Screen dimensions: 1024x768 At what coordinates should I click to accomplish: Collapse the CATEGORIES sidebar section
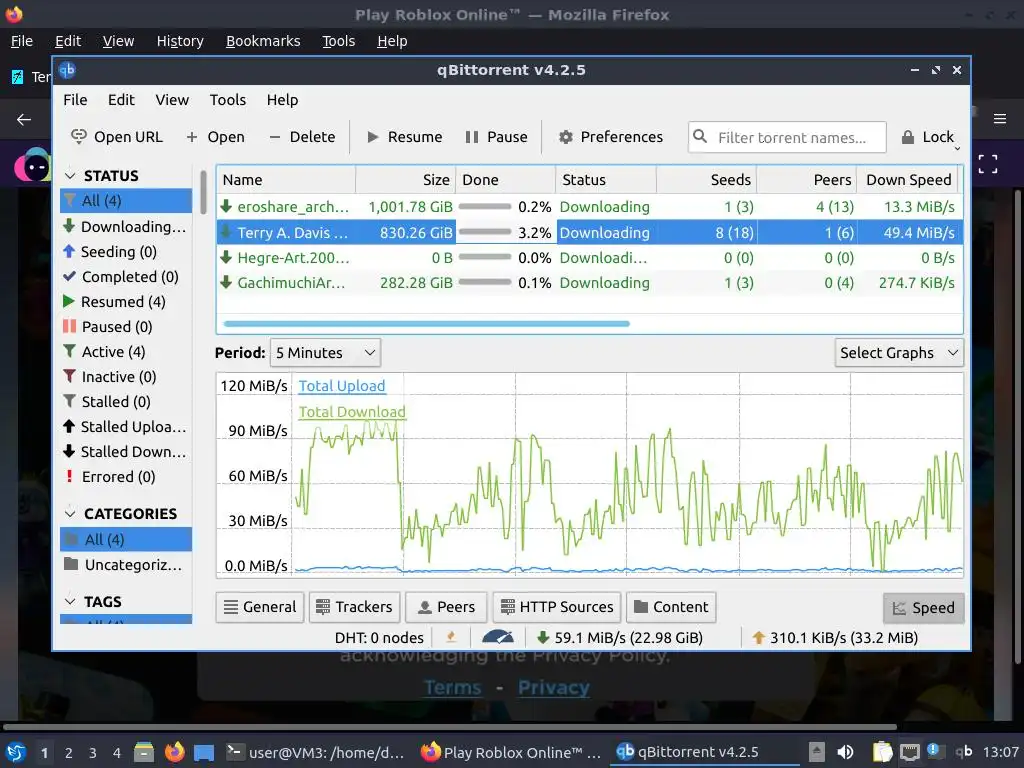[x=70, y=514]
